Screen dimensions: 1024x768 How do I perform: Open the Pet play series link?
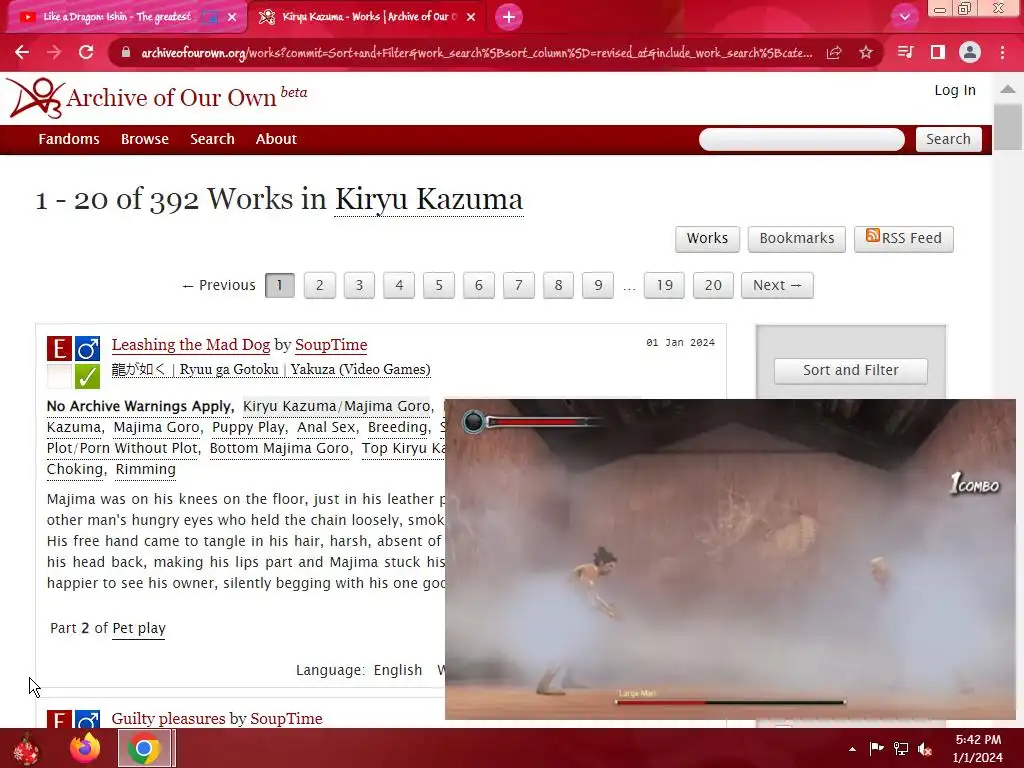pos(139,628)
